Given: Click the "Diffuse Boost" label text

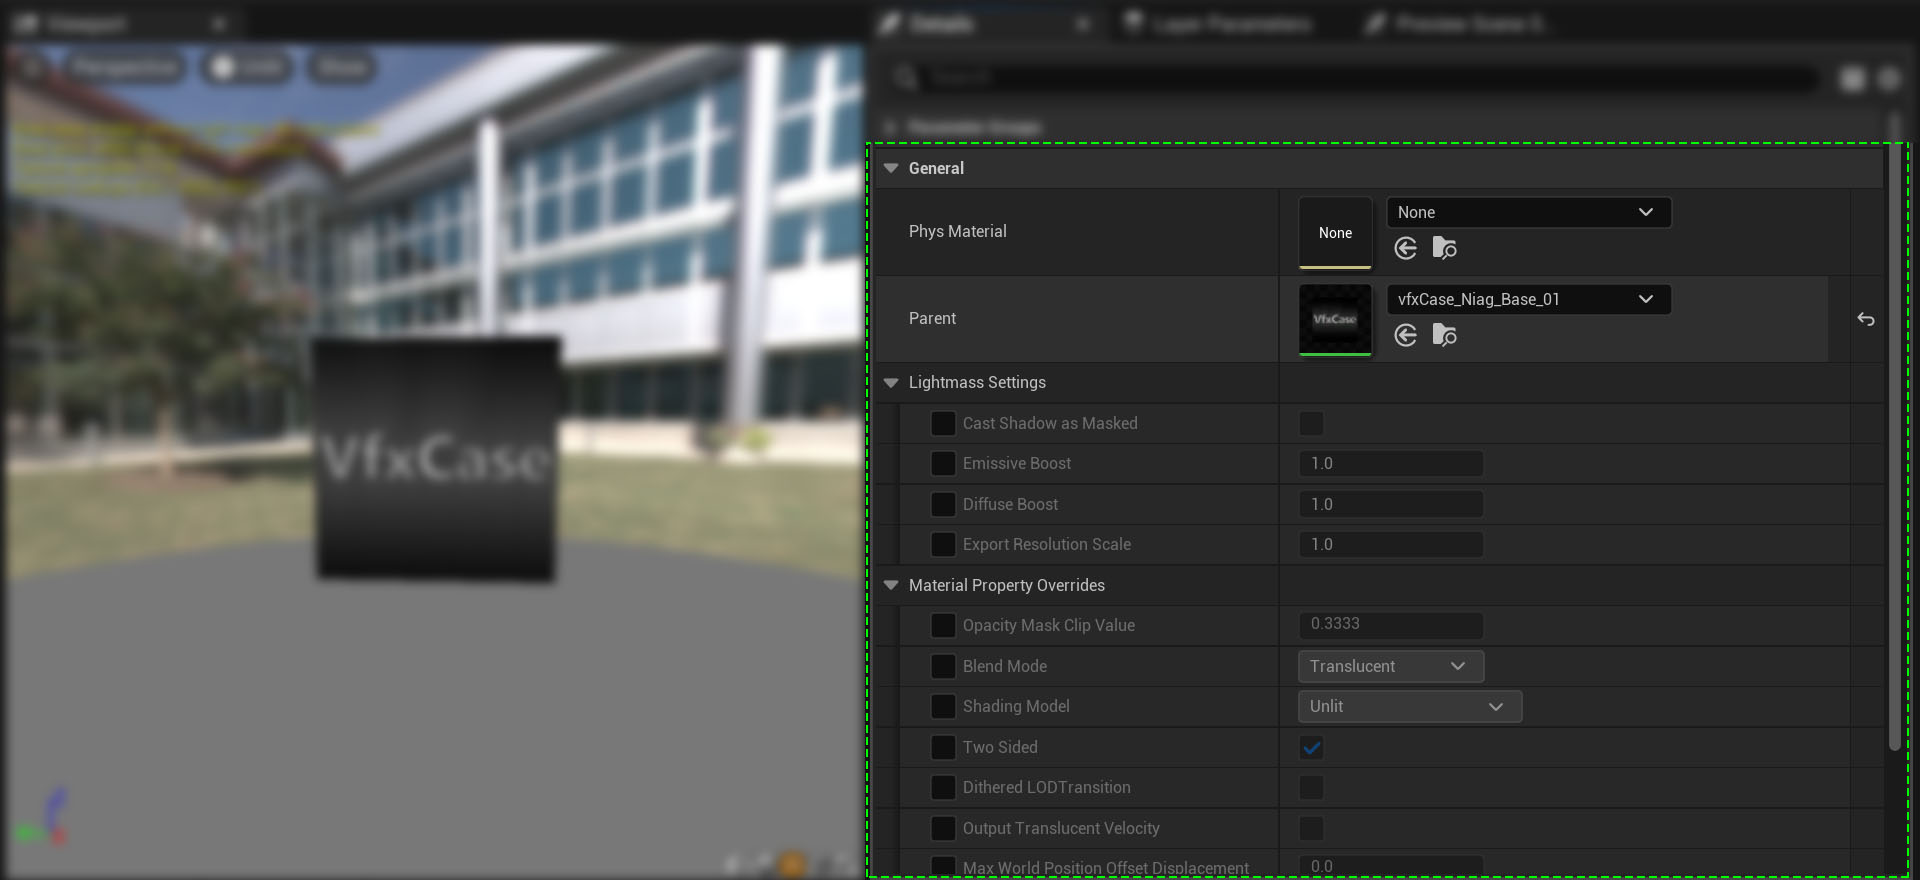Looking at the screenshot, I should pos(1010,504).
